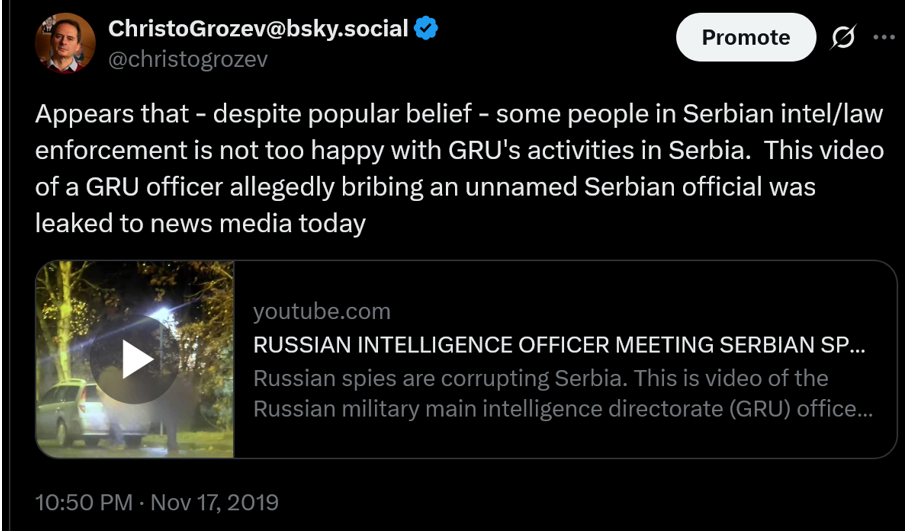Open the RUSSIAN INTELLIGENCE OFFICER MEETING video title

pyautogui.click(x=559, y=346)
